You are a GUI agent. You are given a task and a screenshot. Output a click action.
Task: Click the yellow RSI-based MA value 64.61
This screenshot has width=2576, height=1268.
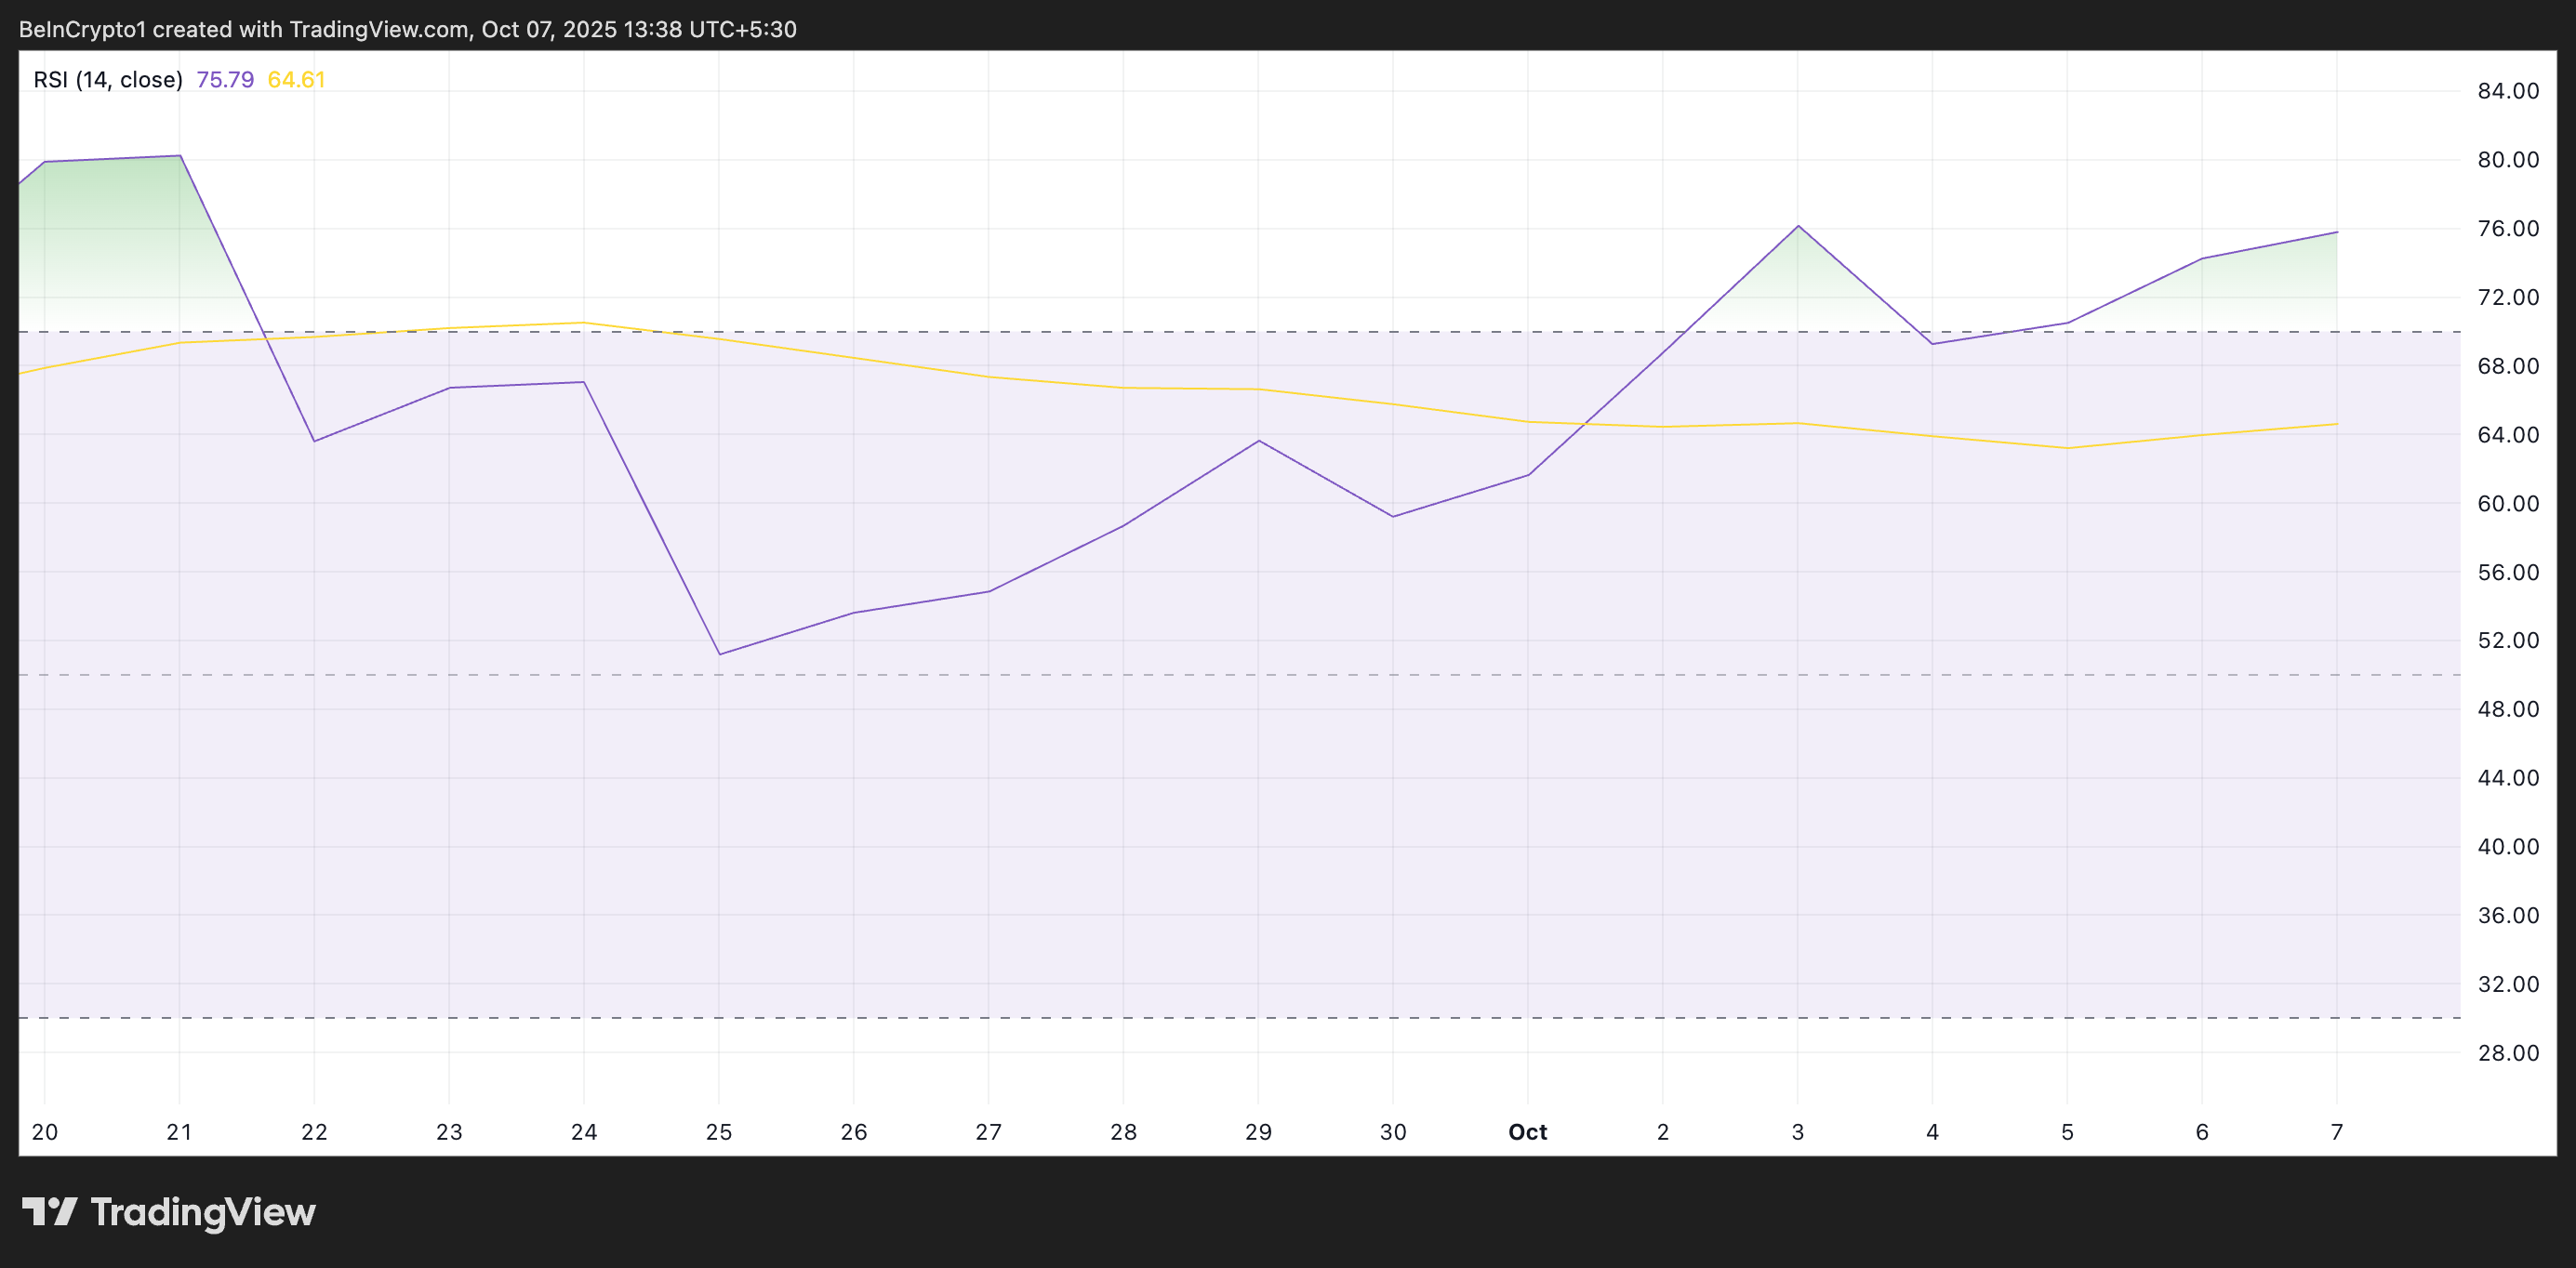point(295,80)
